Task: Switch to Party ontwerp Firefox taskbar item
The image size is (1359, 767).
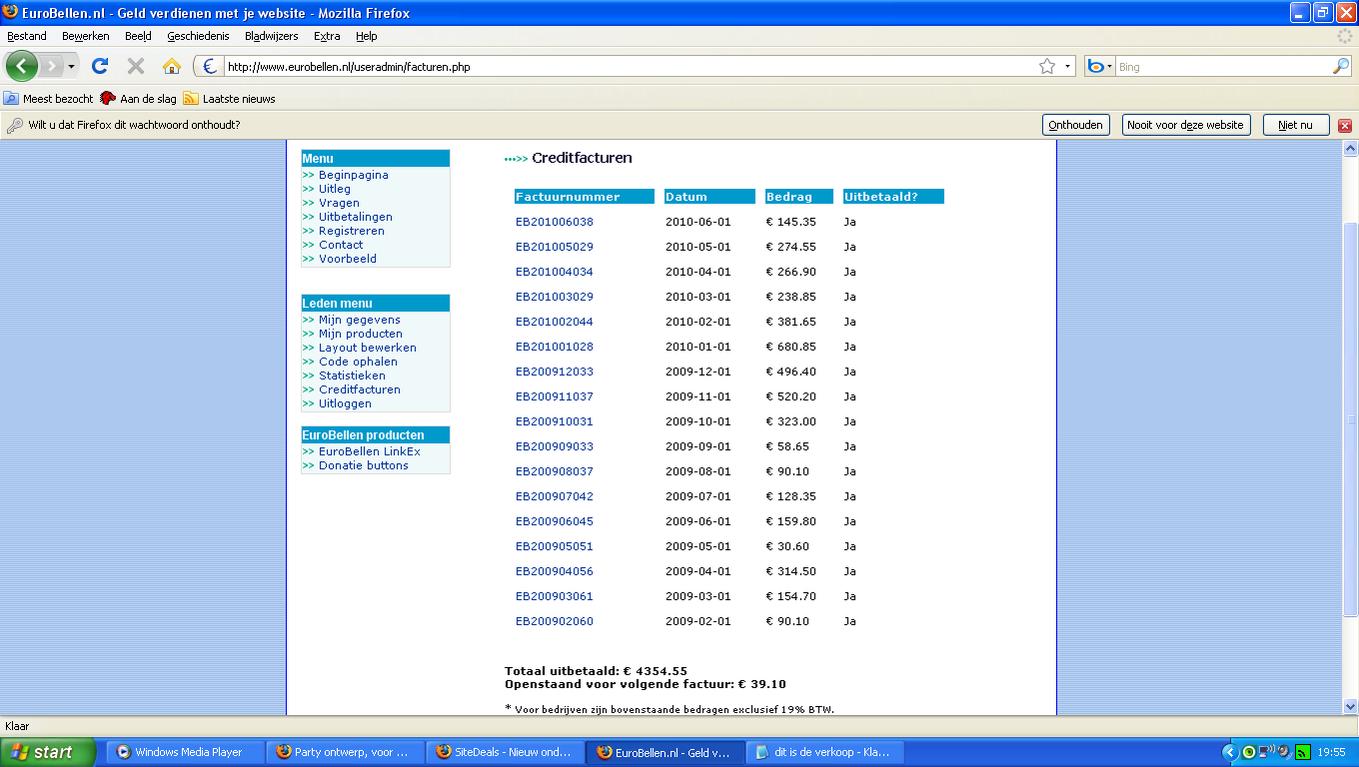Action: point(345,752)
